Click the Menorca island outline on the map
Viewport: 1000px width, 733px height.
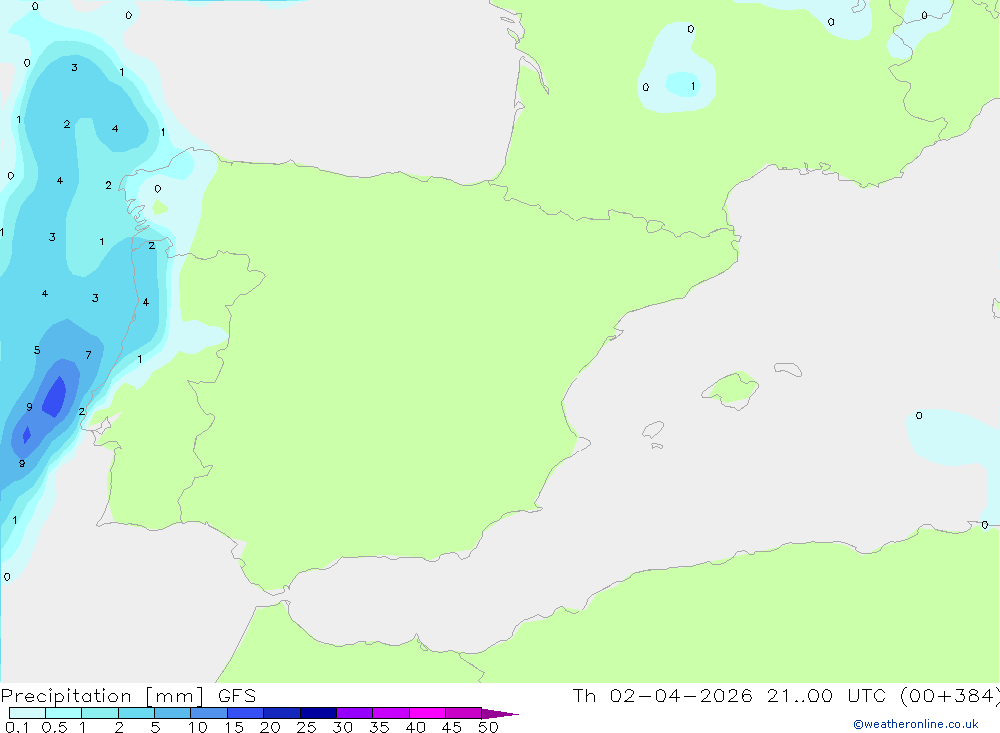click(x=788, y=369)
